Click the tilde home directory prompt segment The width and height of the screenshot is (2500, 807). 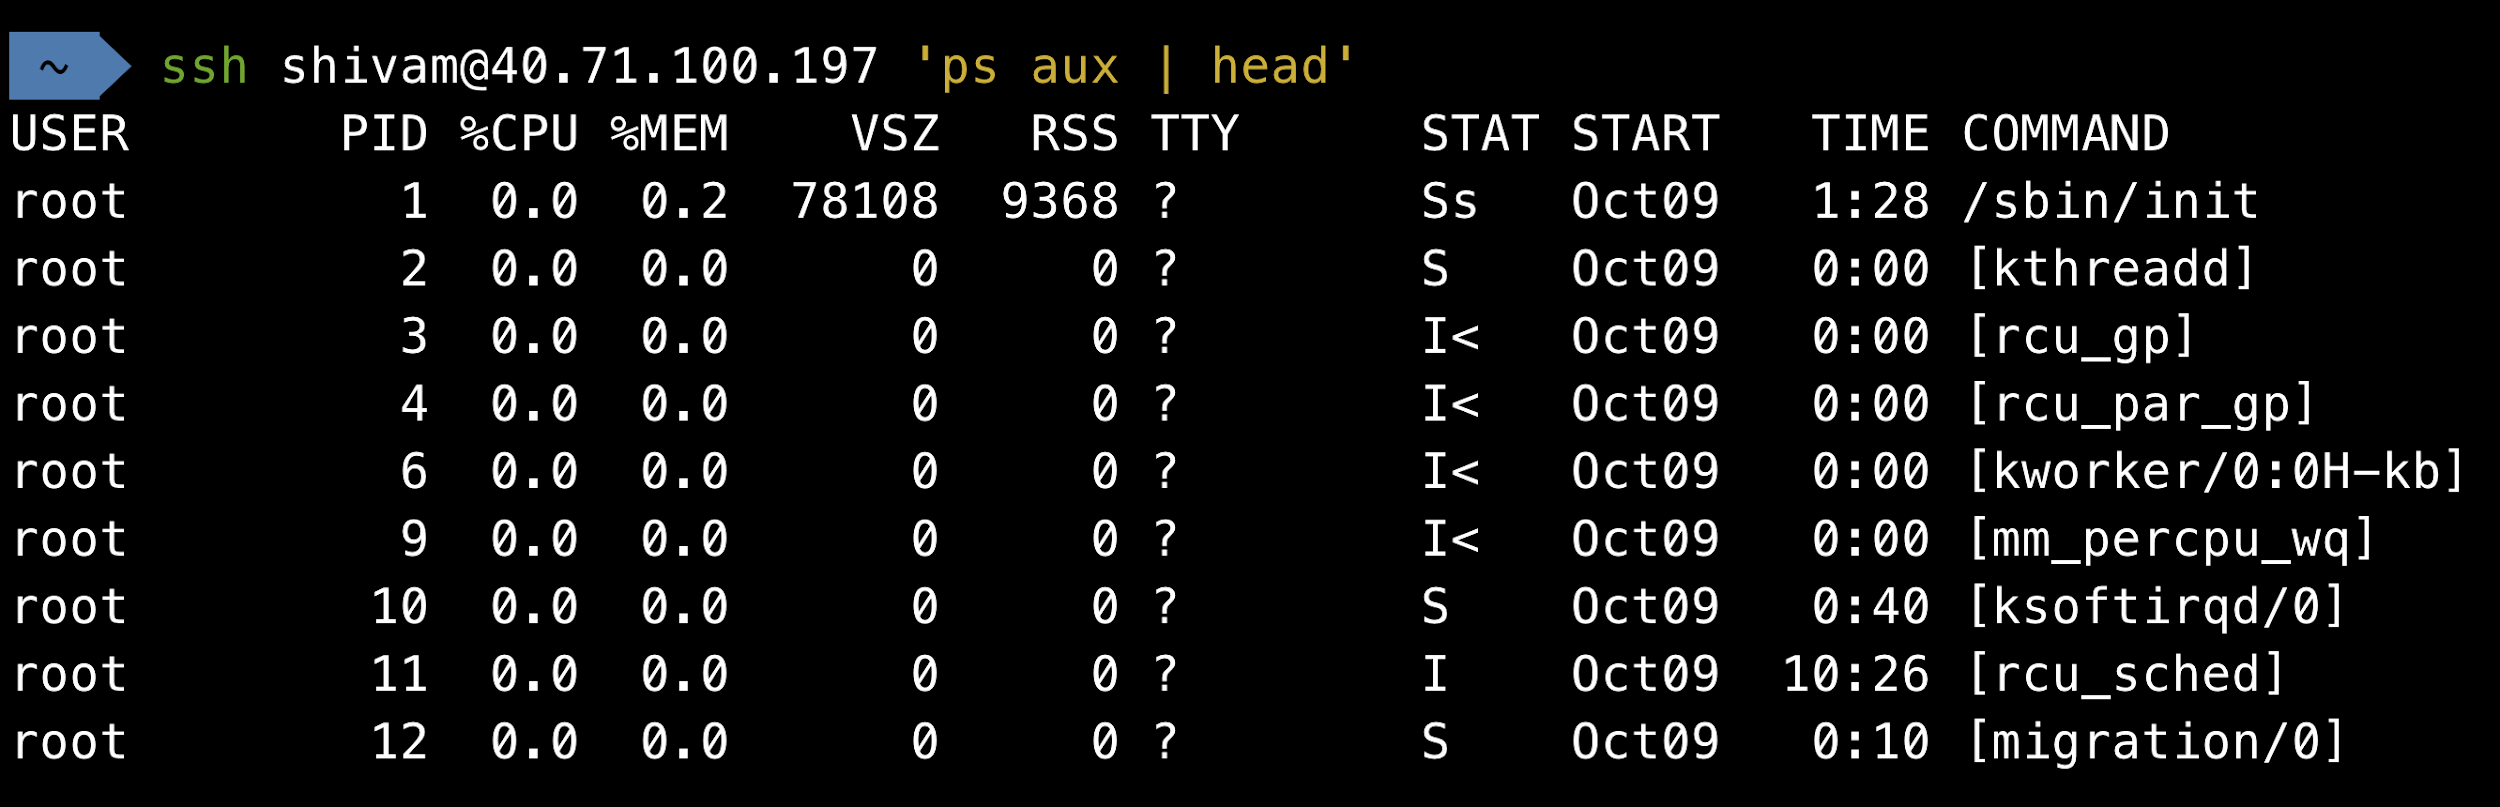(x=55, y=67)
